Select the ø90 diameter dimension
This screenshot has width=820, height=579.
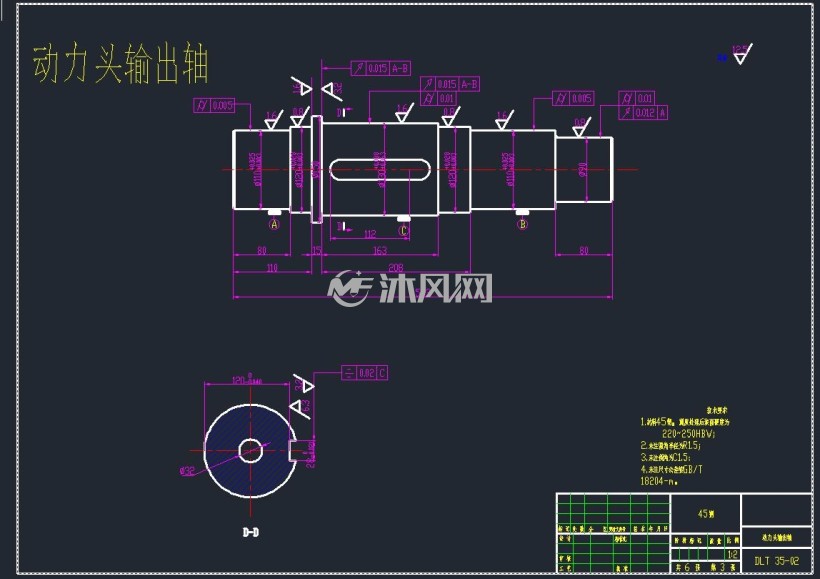click(583, 169)
